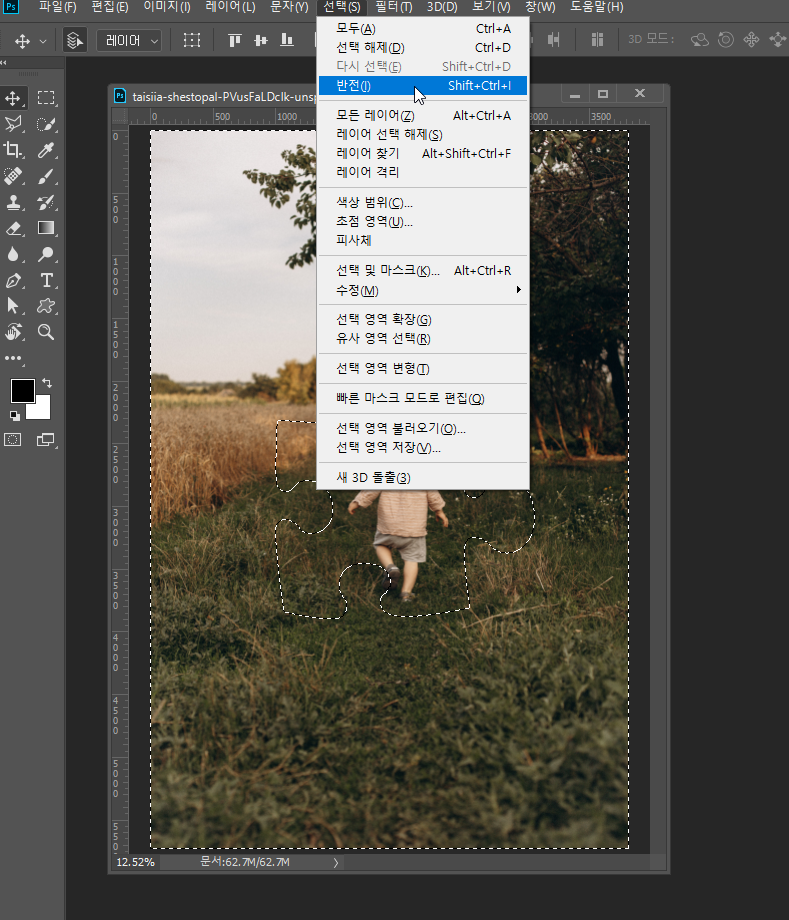Open the 레이어(L) menu
The image size is (789, 920).
click(x=230, y=7)
